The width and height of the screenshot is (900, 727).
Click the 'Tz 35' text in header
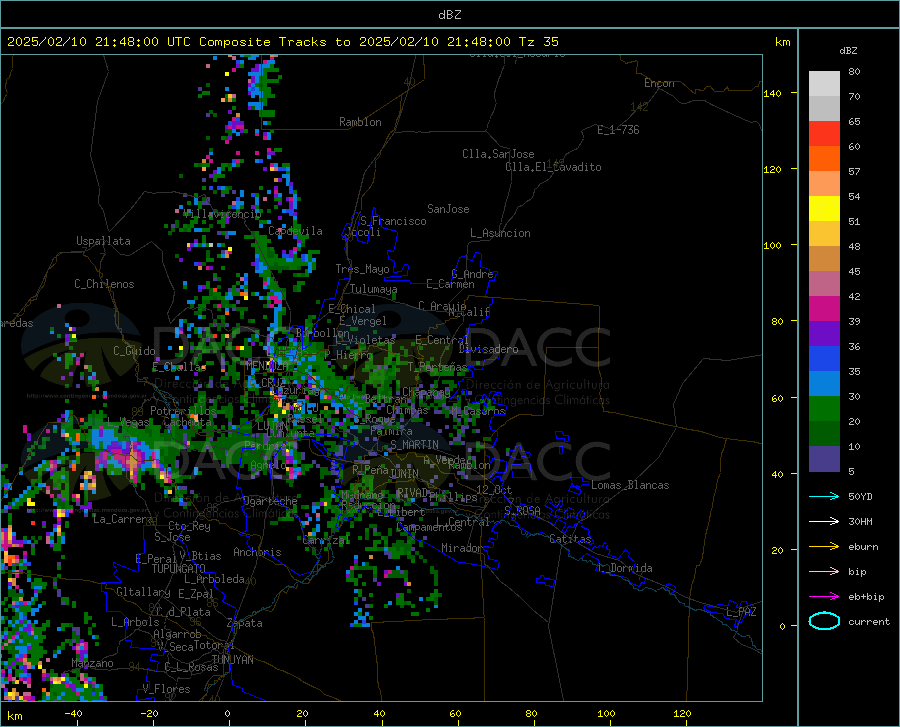(x=538, y=42)
